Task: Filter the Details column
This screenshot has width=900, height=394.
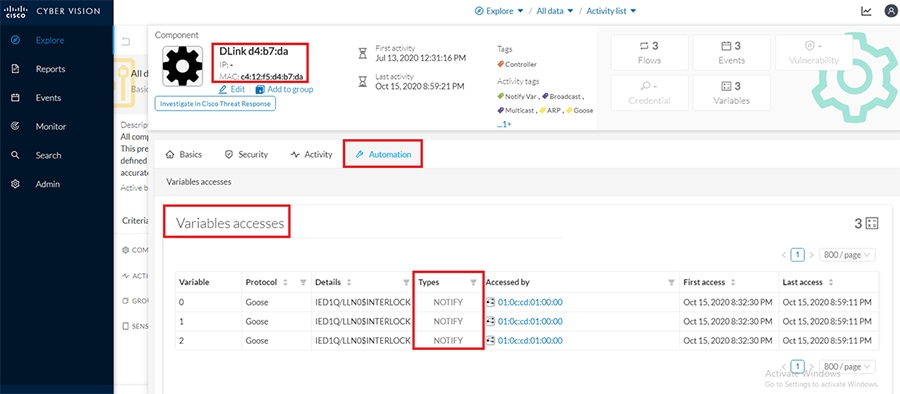Action: pyautogui.click(x=406, y=283)
